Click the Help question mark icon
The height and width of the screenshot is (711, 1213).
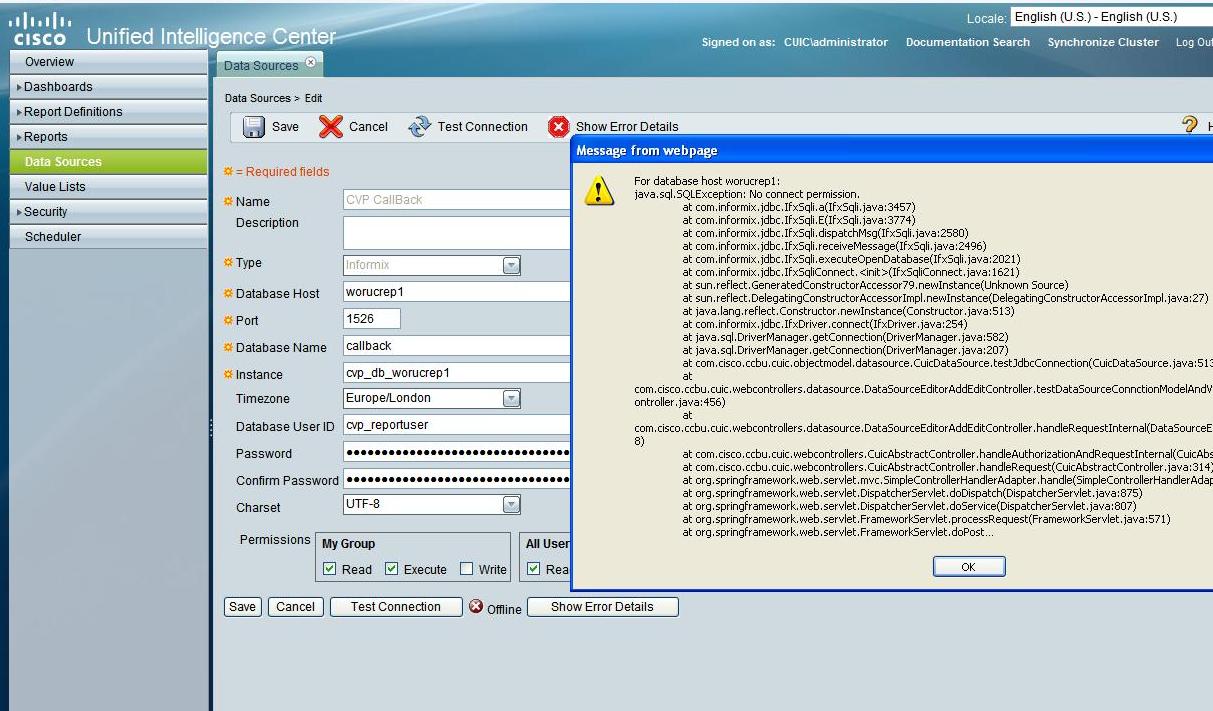tap(1191, 126)
